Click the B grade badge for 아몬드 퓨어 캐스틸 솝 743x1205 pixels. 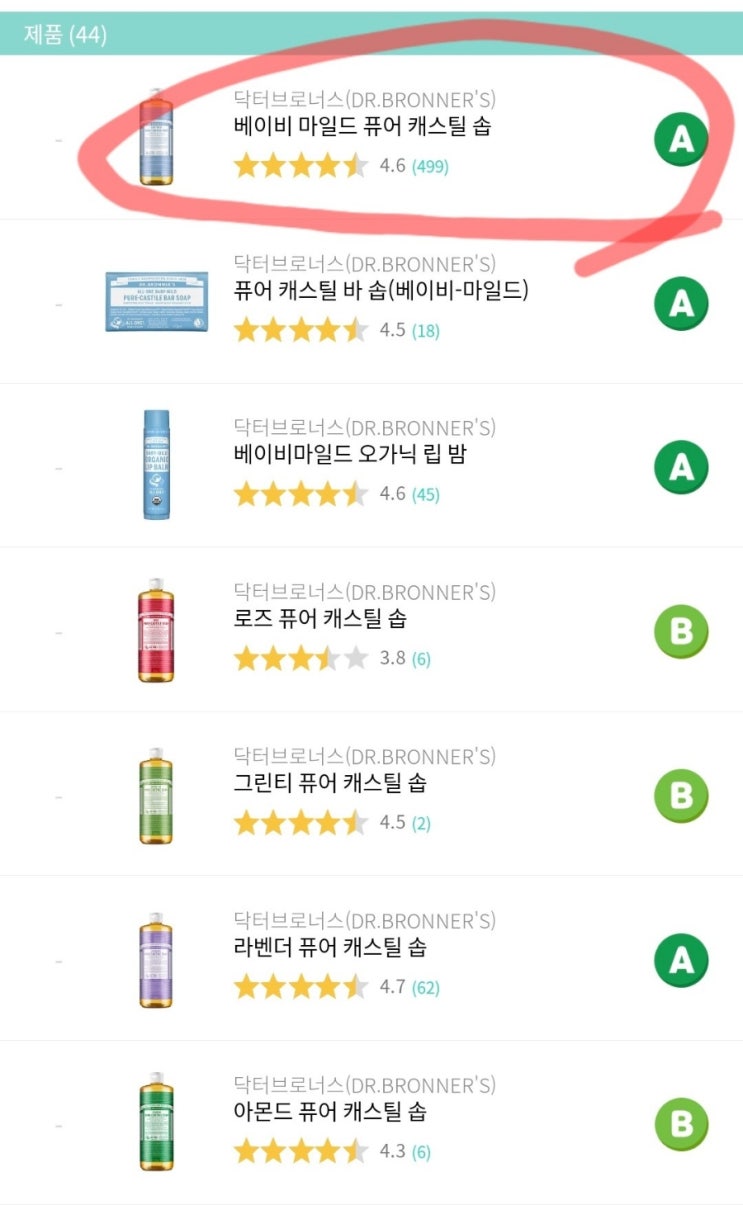point(681,1124)
